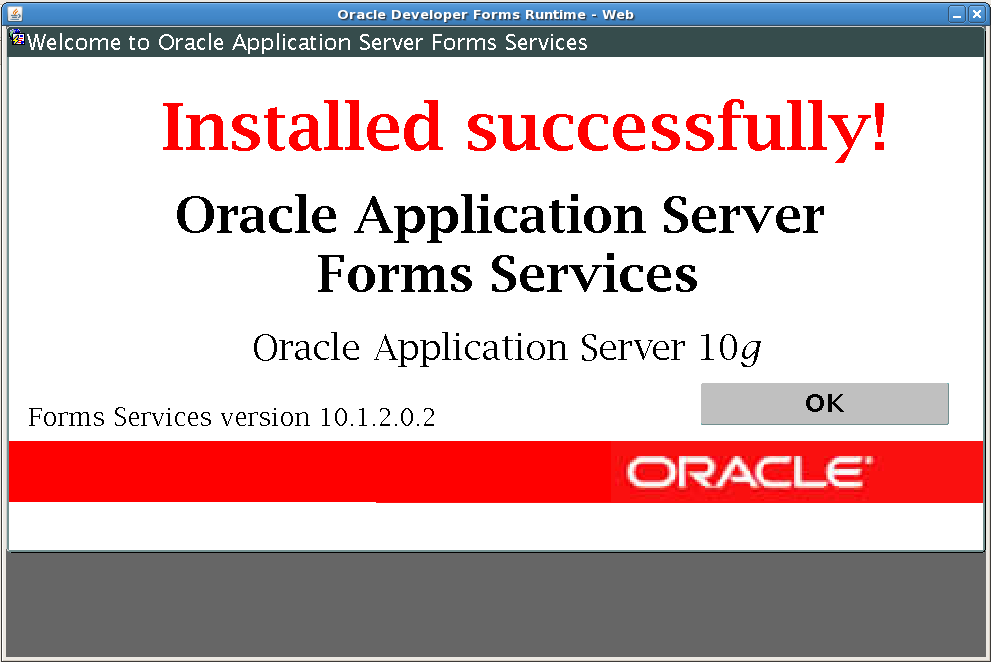Screen dimensions: 991x662
Task: Click the white ORACLE logo in the red banner
Action: (x=749, y=472)
